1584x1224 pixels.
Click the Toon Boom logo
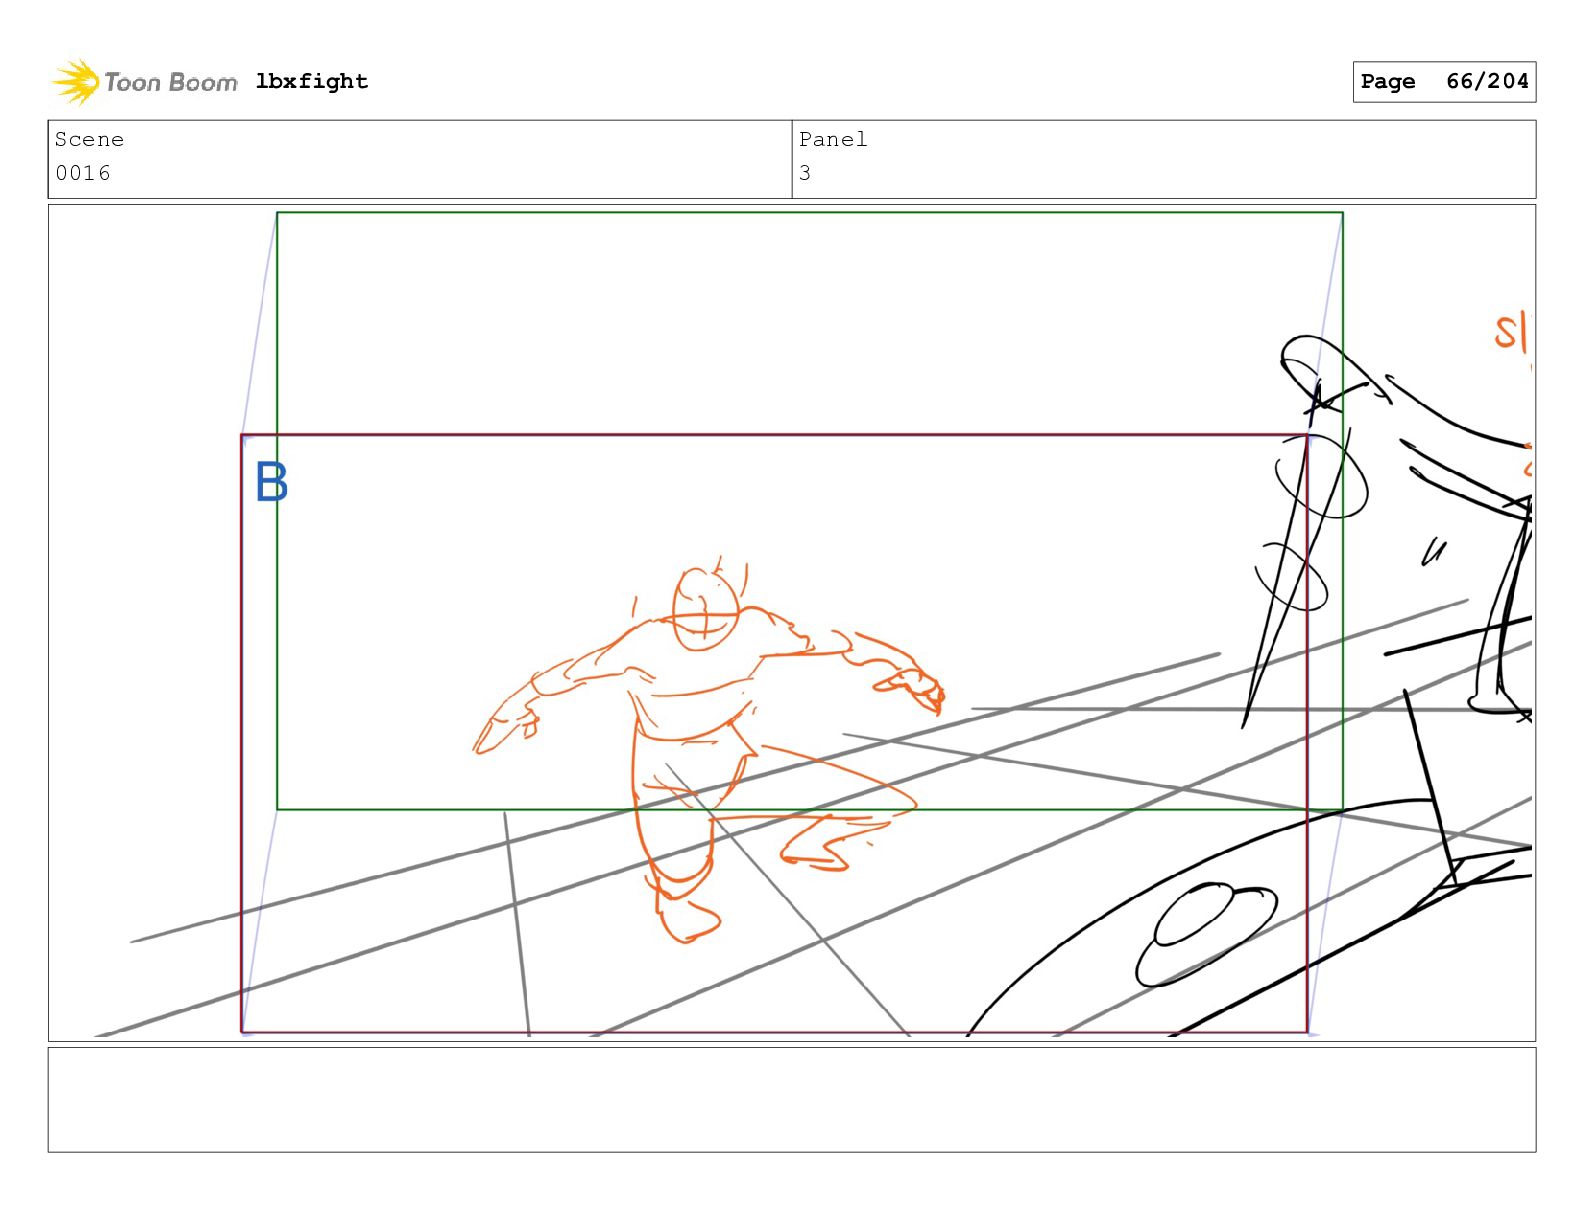[145, 81]
